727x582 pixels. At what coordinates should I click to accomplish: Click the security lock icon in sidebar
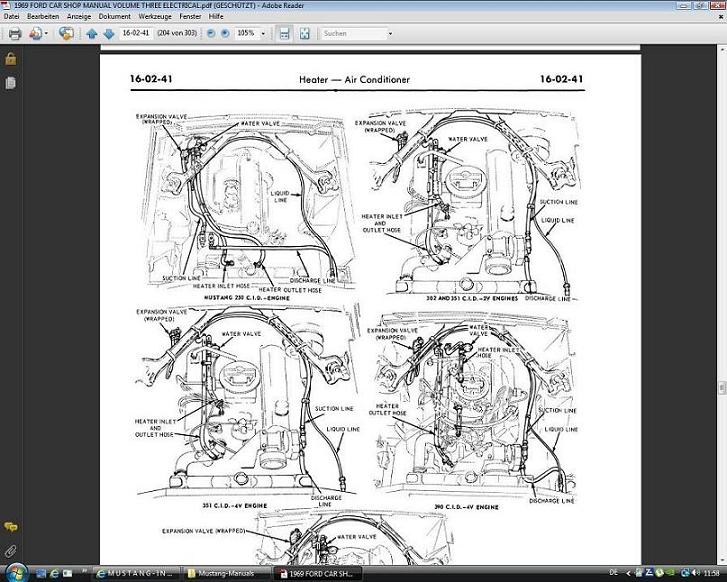pos(11,59)
